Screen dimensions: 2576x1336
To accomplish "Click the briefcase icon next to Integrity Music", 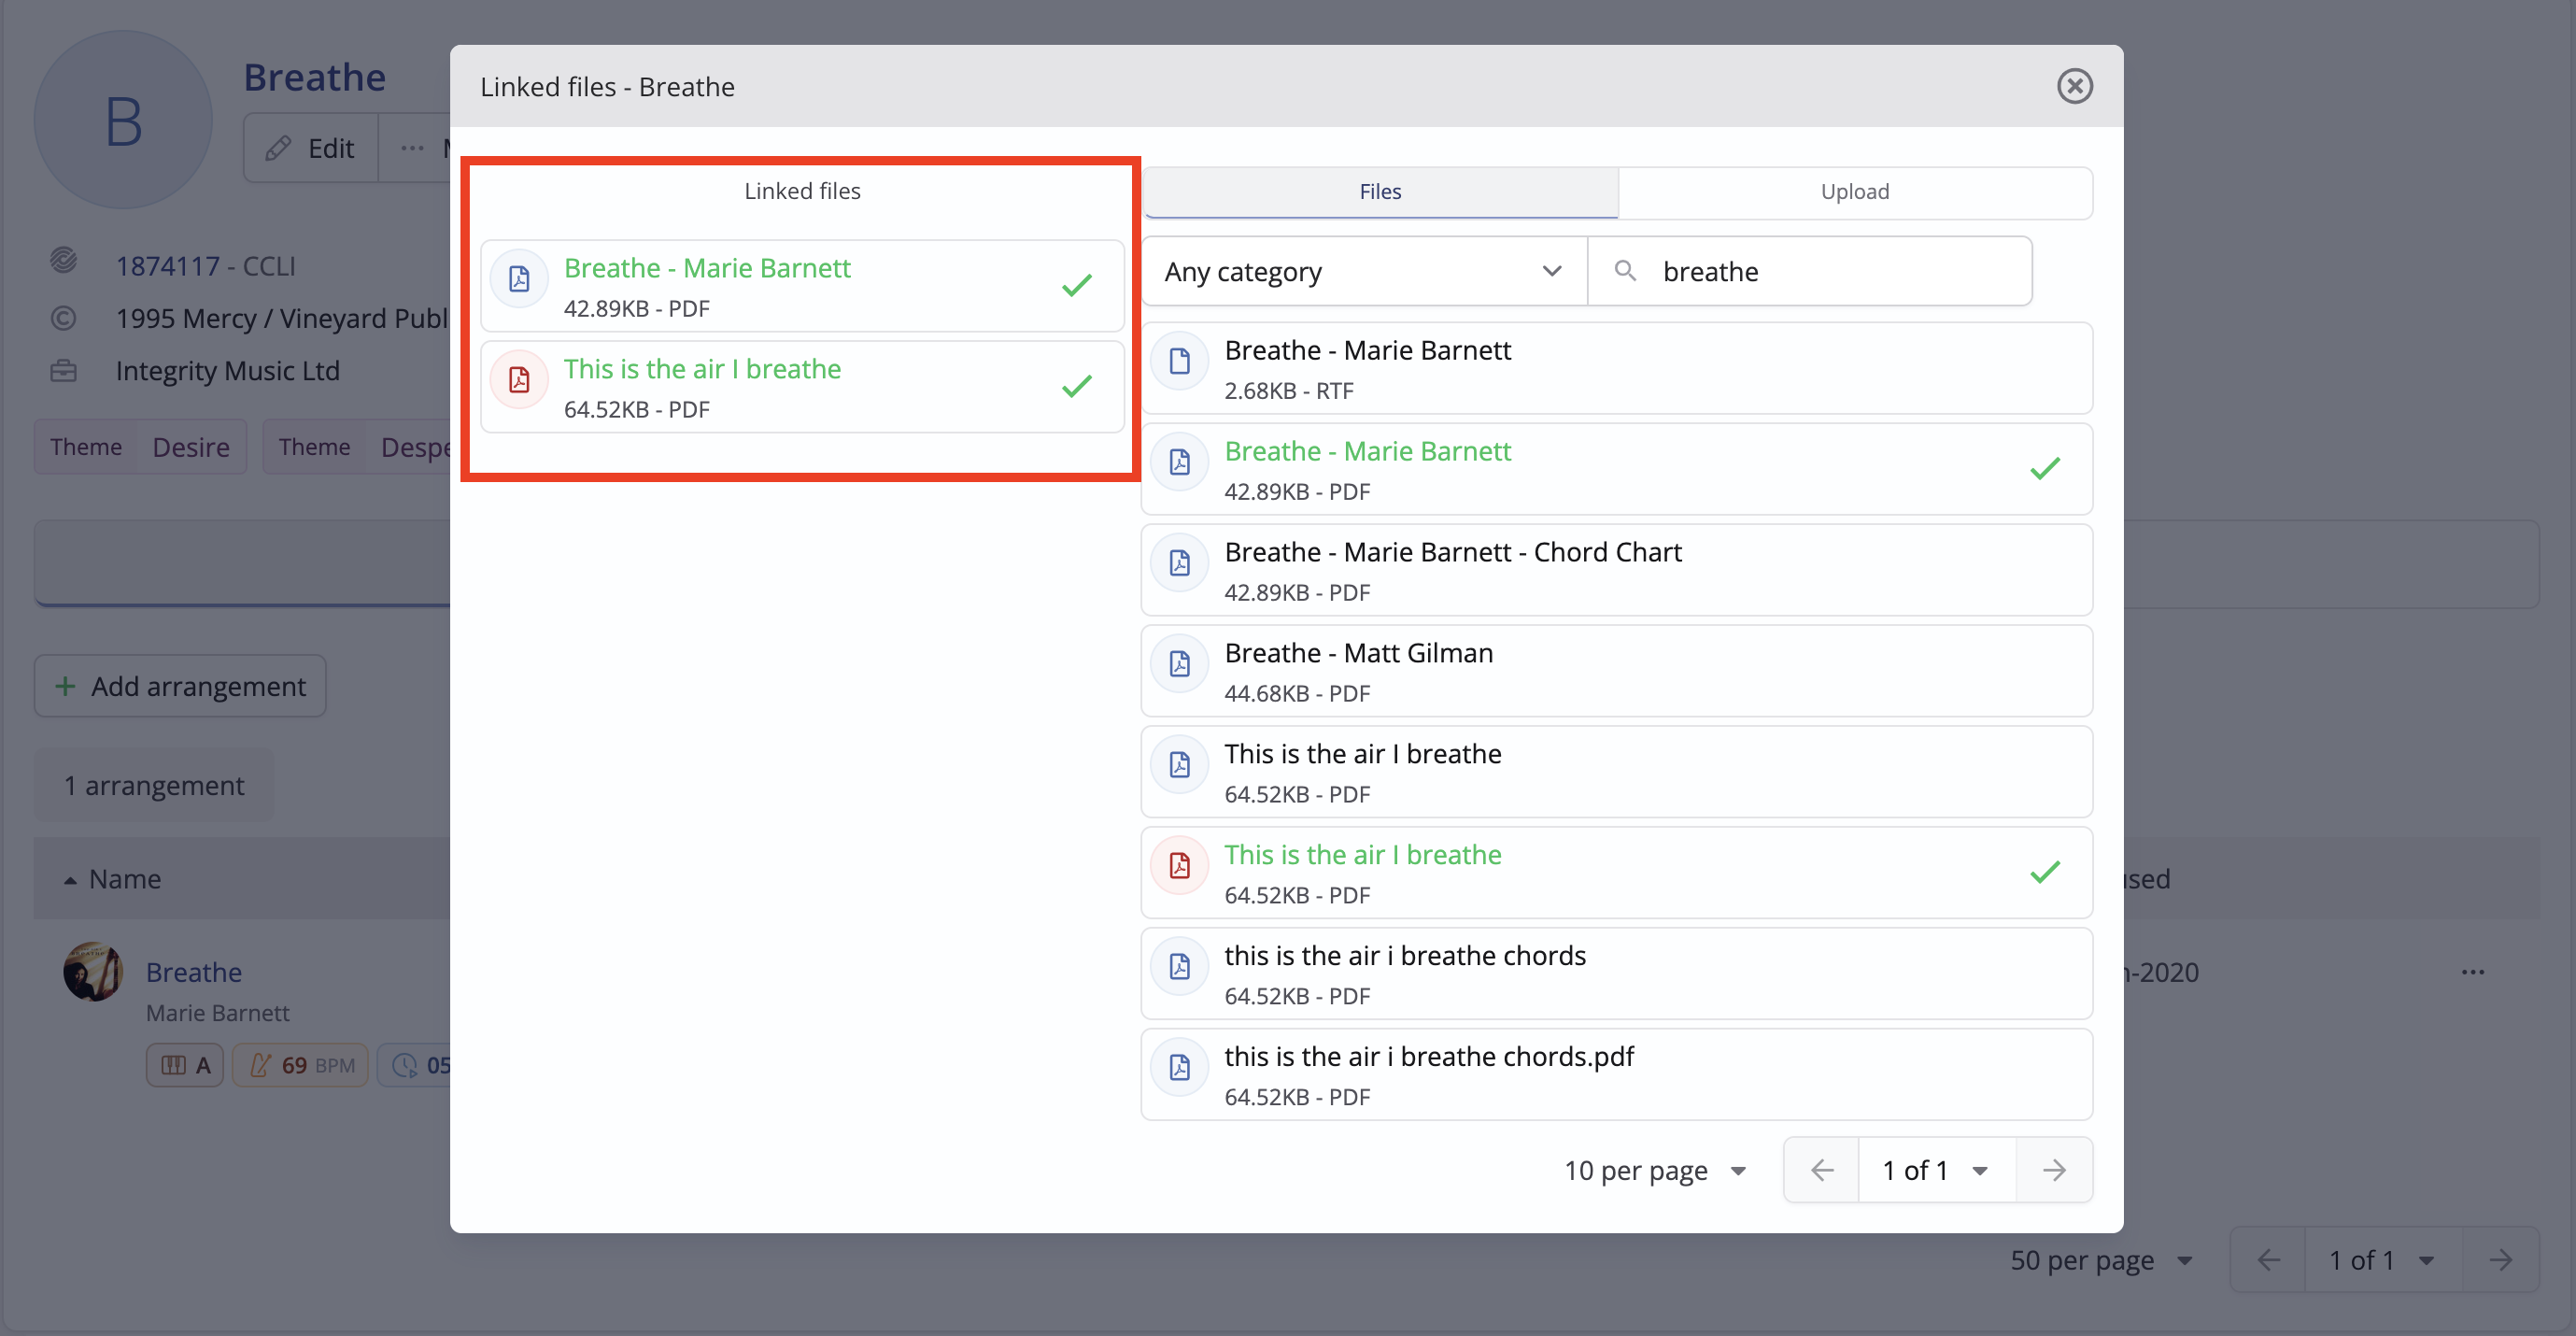I will pos(63,371).
